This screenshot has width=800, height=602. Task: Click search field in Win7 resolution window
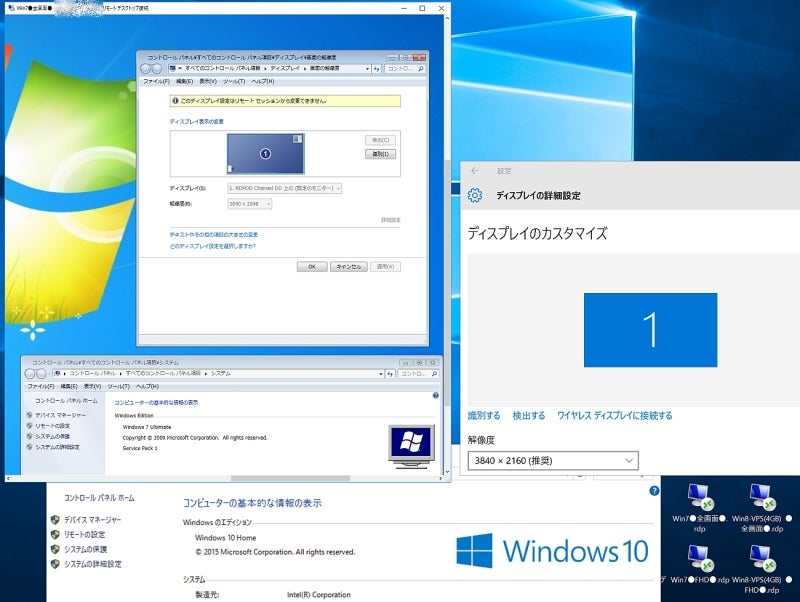coord(405,69)
